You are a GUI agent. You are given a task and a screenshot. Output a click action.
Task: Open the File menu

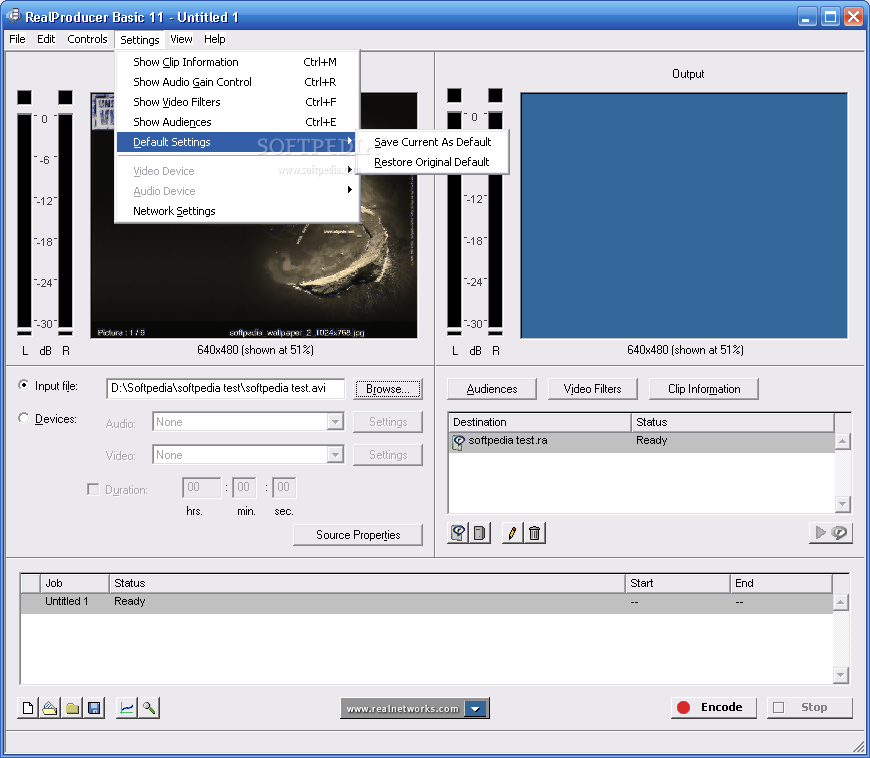pyautogui.click(x=17, y=39)
